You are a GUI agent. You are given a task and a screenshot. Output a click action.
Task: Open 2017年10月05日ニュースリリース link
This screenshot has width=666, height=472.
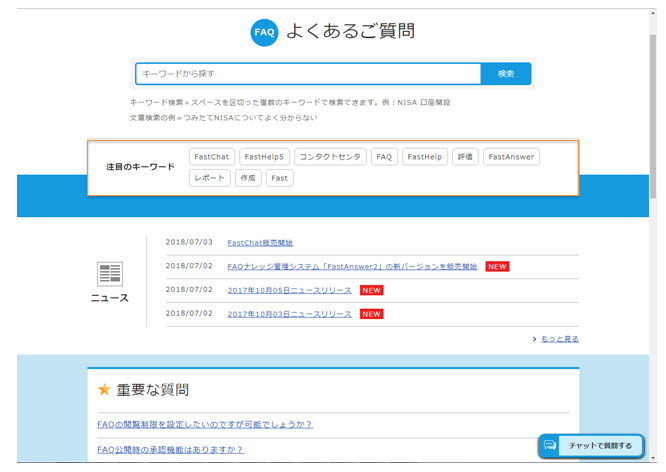tap(289, 290)
